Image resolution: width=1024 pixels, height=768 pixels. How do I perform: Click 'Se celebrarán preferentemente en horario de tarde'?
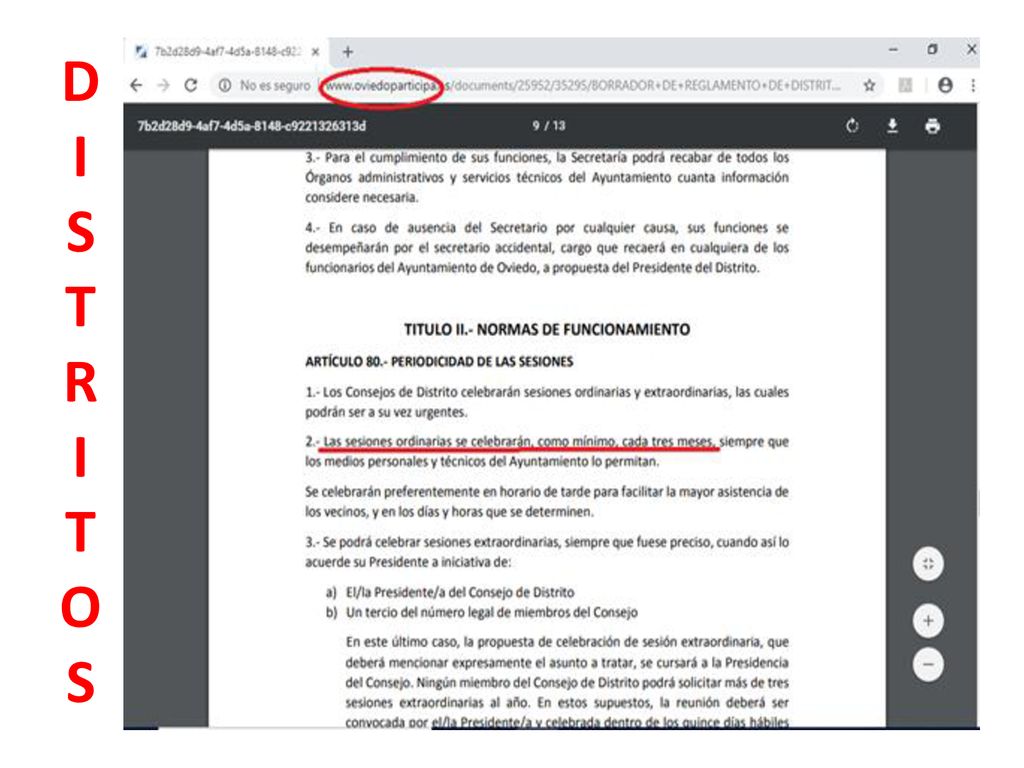coord(547,502)
